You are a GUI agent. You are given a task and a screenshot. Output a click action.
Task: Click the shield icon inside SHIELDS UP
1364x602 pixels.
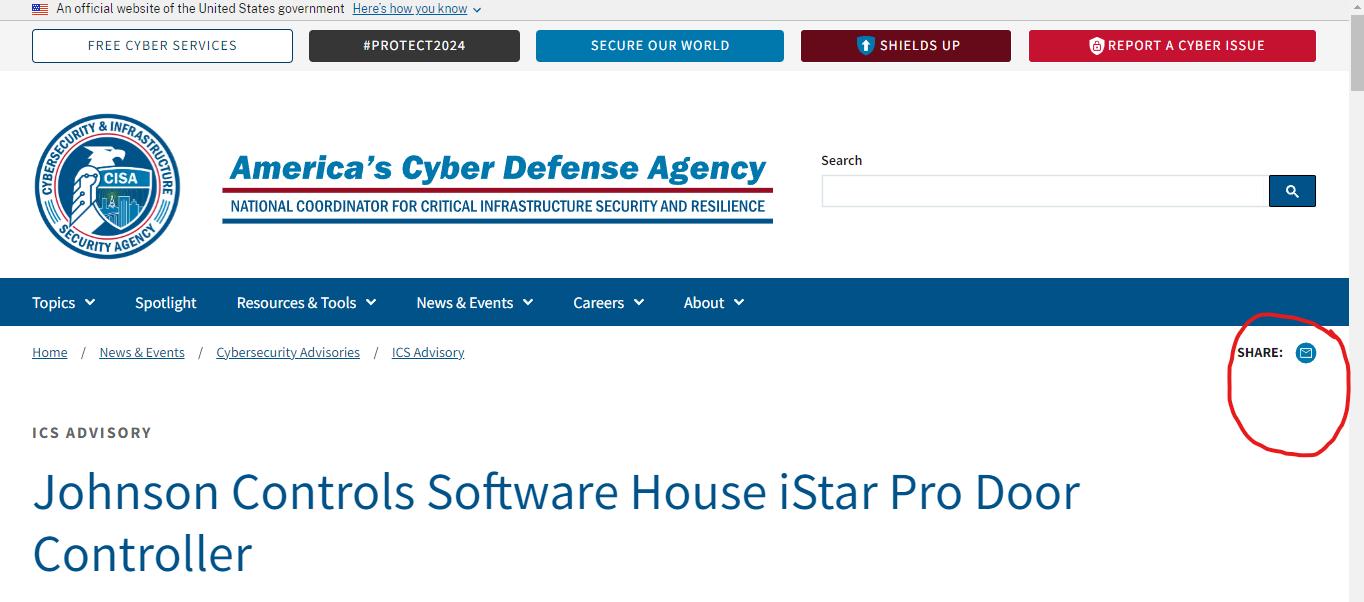866,45
